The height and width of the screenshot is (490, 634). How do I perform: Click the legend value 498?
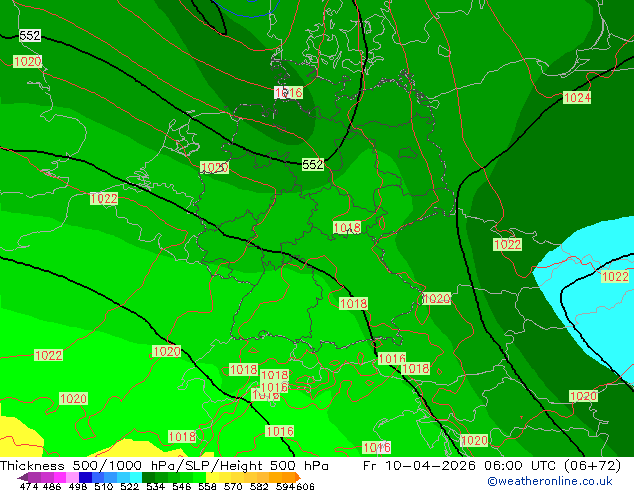tap(78, 486)
